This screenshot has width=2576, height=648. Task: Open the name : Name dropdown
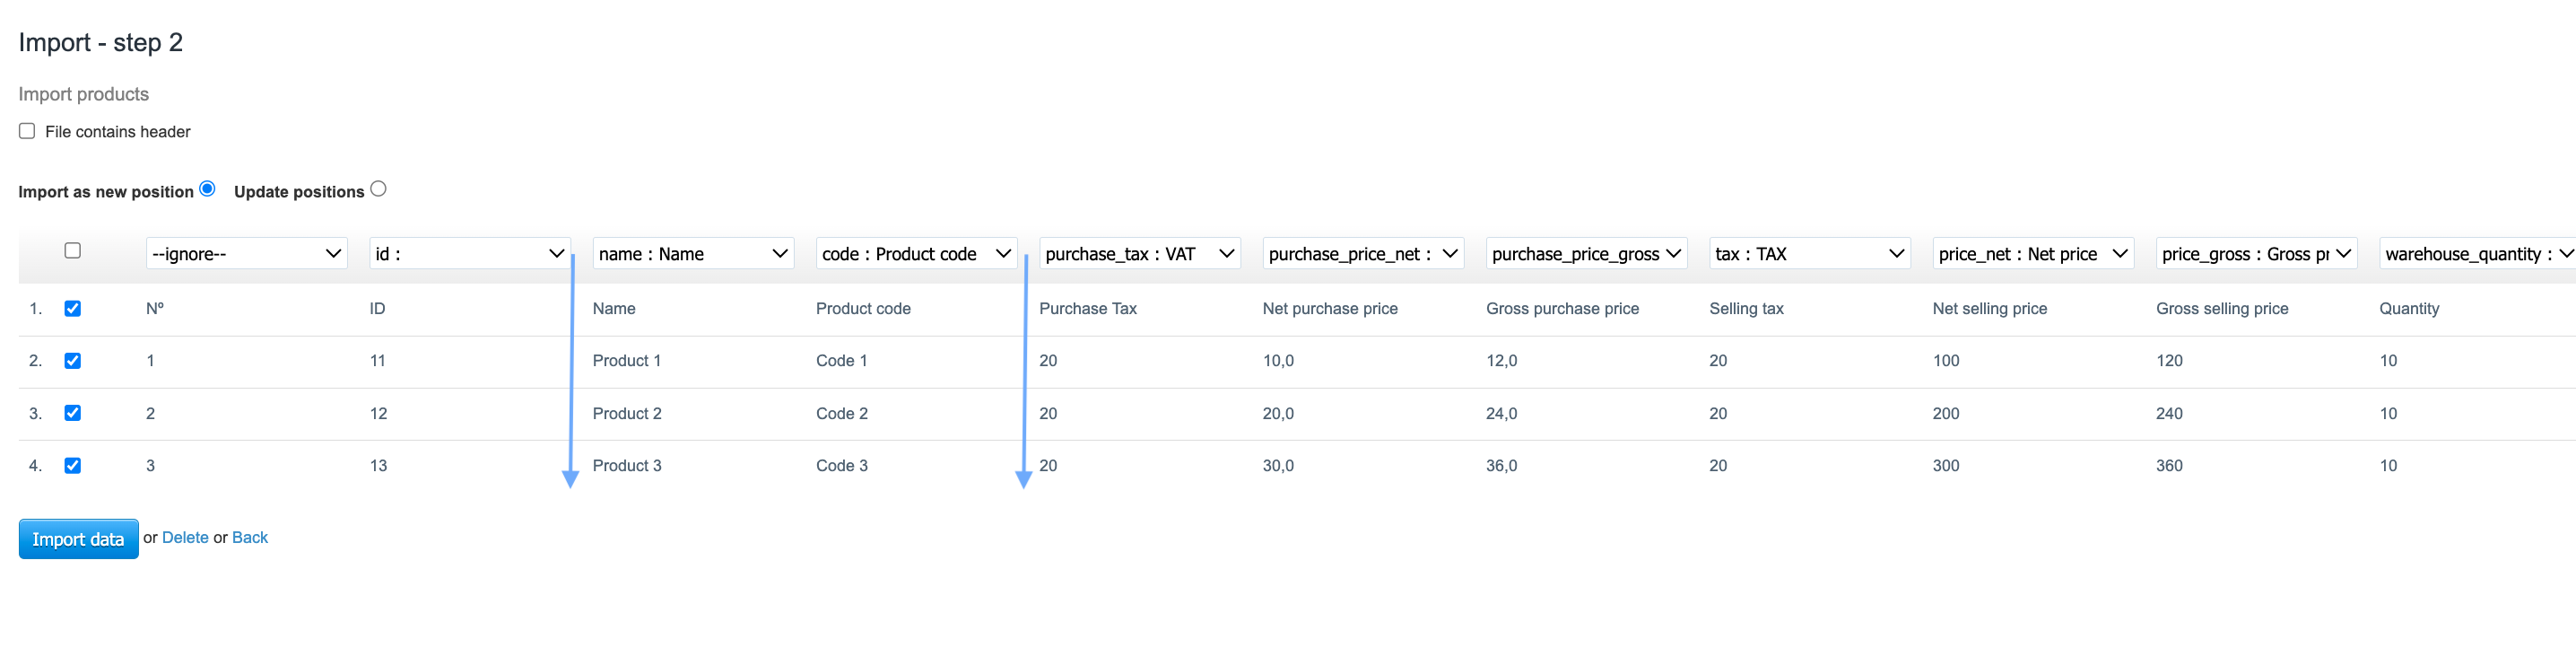click(692, 254)
